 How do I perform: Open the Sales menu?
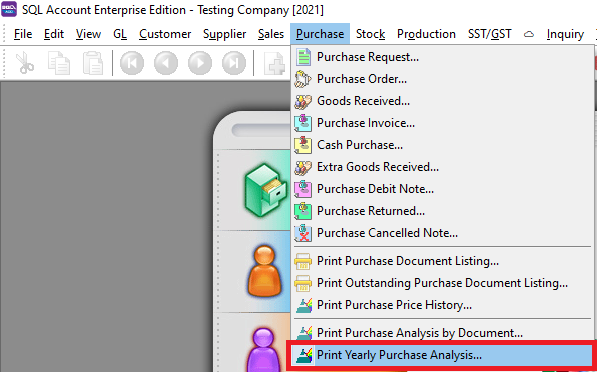271,34
